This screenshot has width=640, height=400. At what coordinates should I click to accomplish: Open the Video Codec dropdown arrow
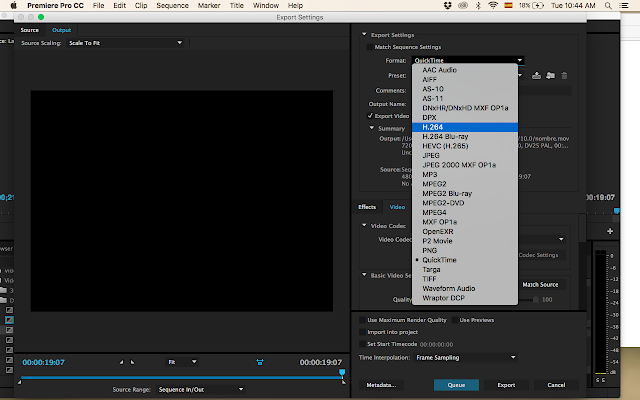pyautogui.click(x=561, y=239)
